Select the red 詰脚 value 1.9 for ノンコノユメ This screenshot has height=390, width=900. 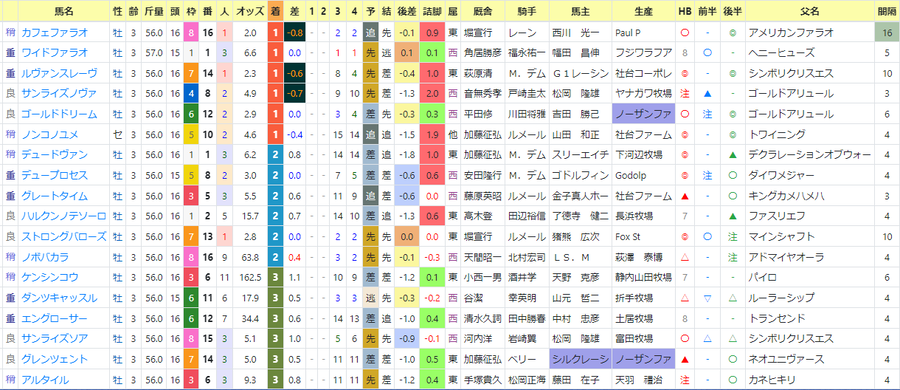coord(432,135)
